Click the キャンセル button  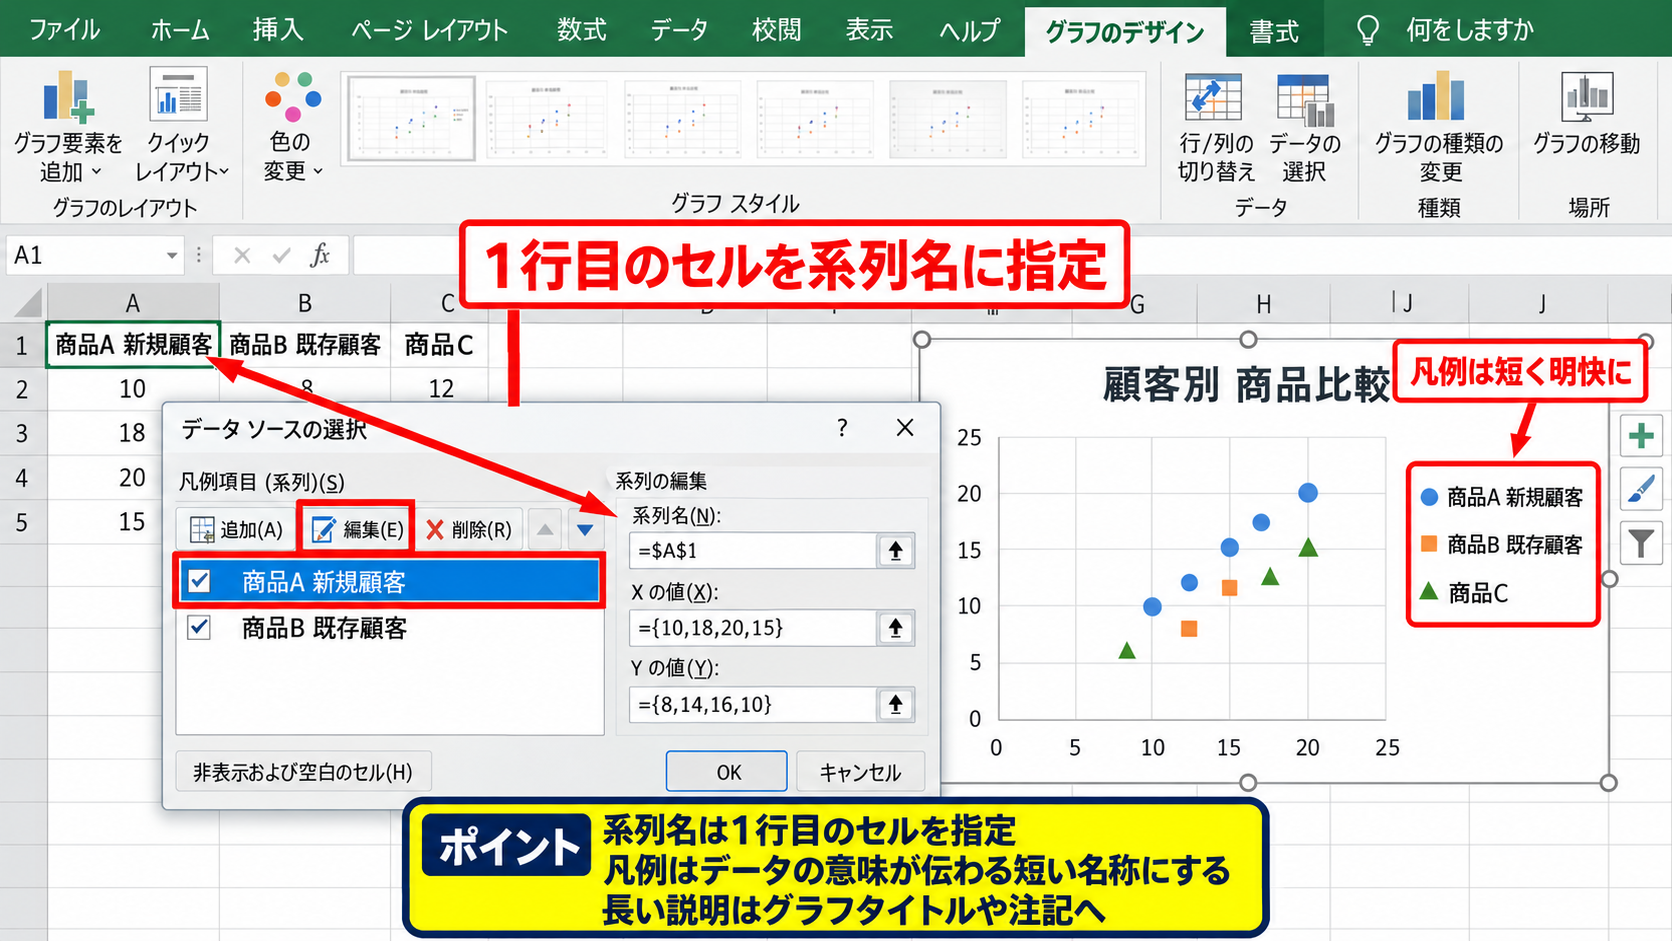(x=860, y=772)
